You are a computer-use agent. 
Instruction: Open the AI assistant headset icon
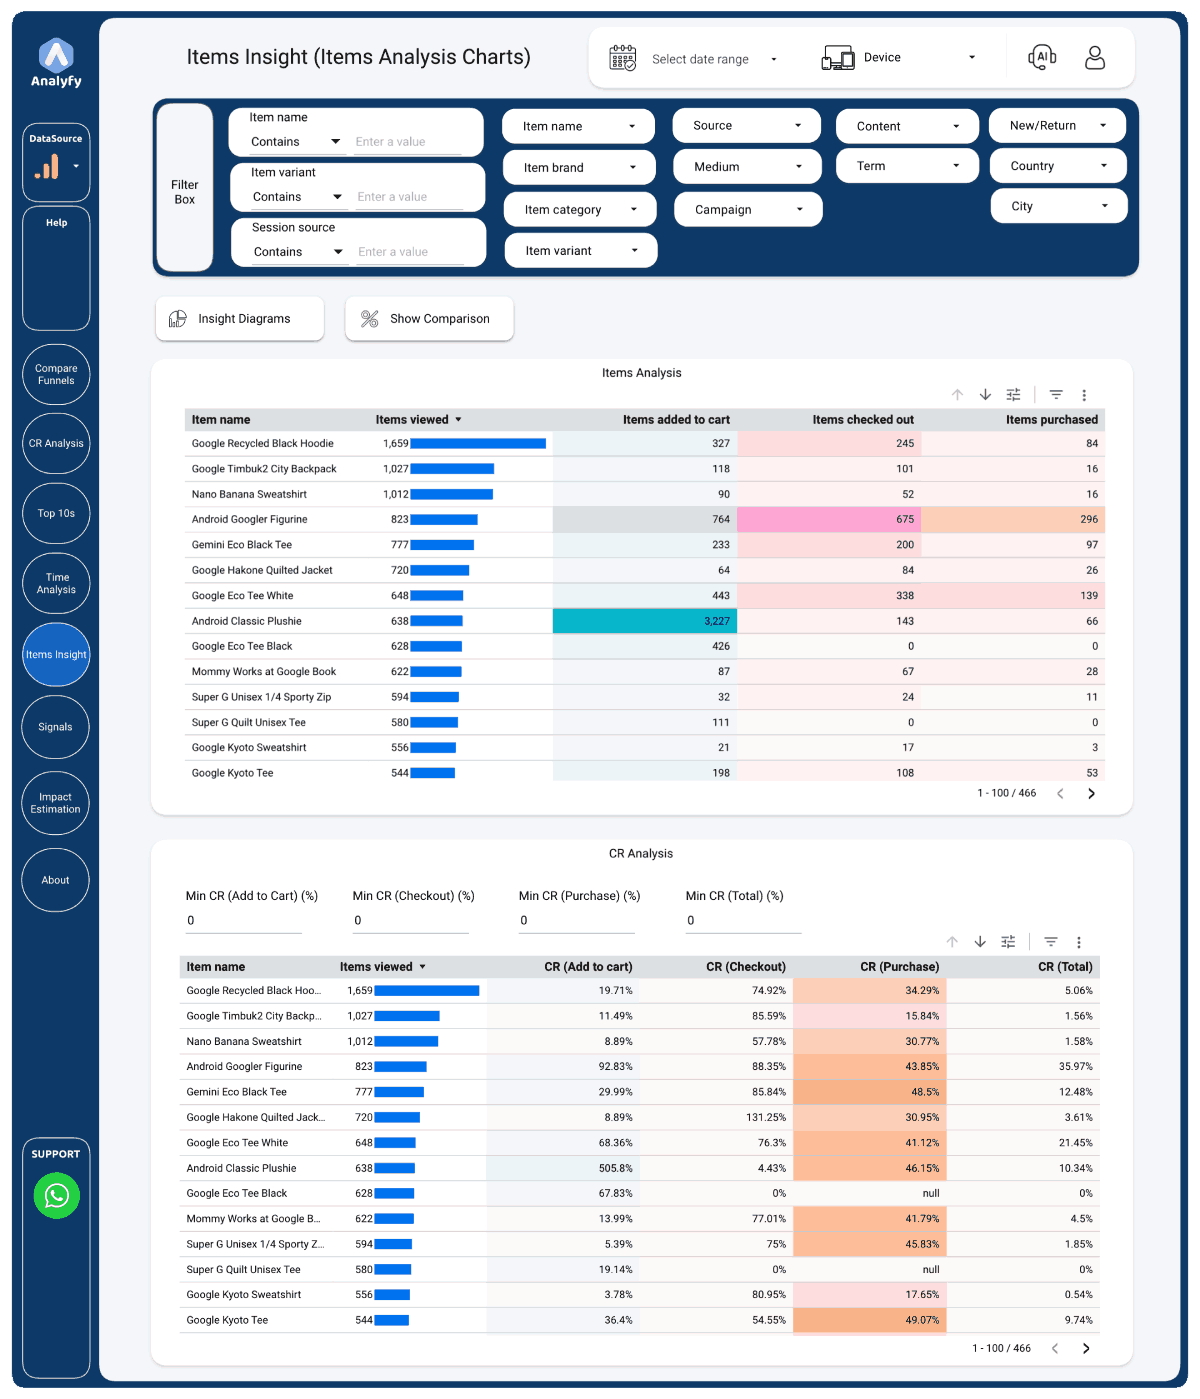(1042, 57)
